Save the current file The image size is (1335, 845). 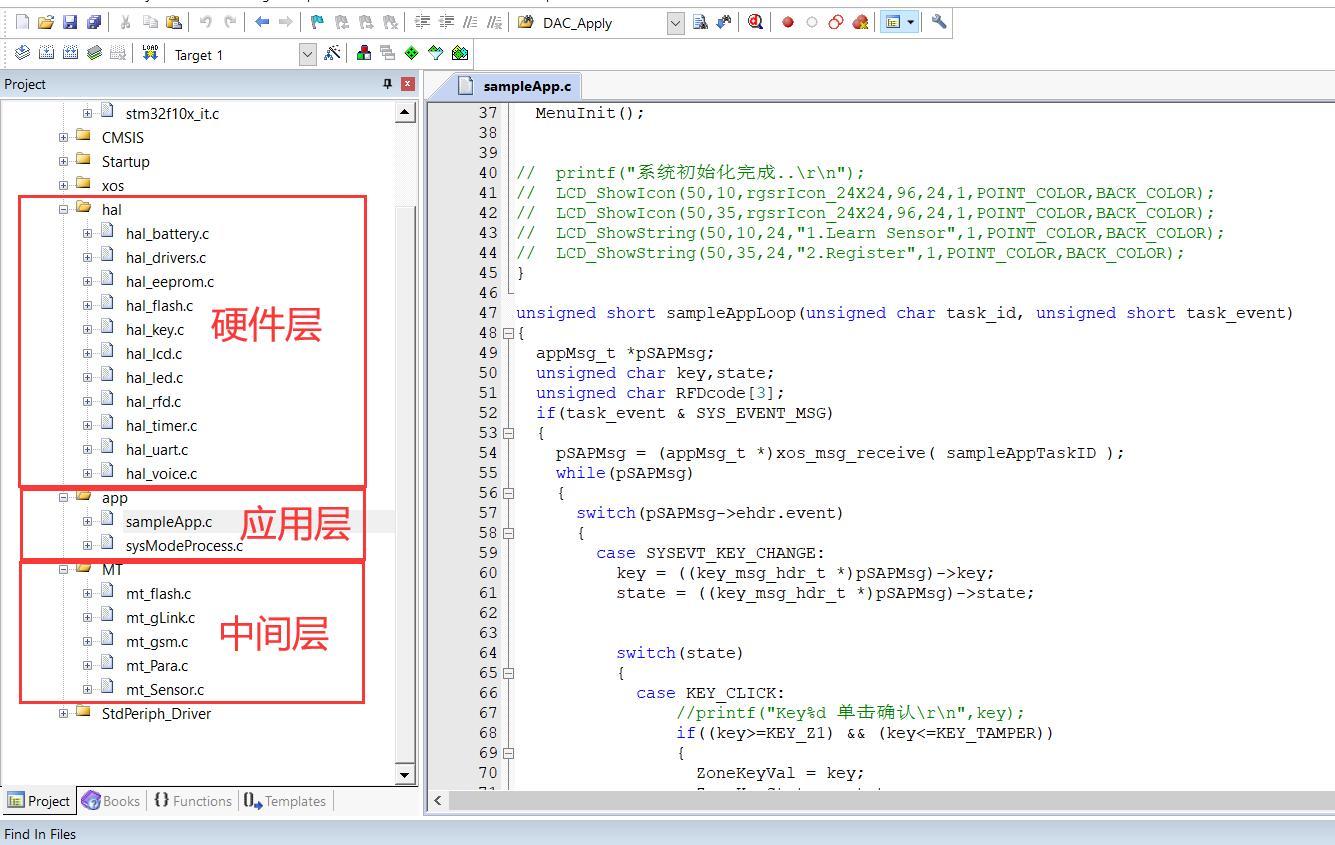tap(70, 22)
